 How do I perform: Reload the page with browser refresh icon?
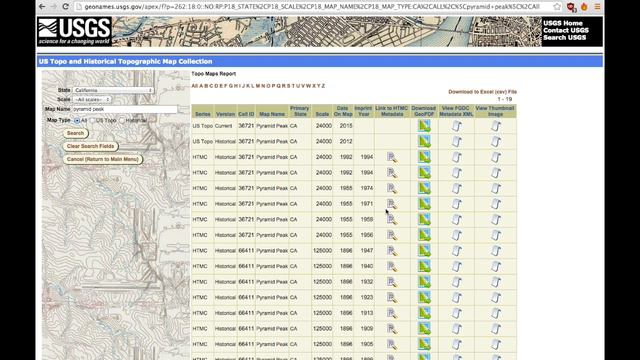pos(65,7)
